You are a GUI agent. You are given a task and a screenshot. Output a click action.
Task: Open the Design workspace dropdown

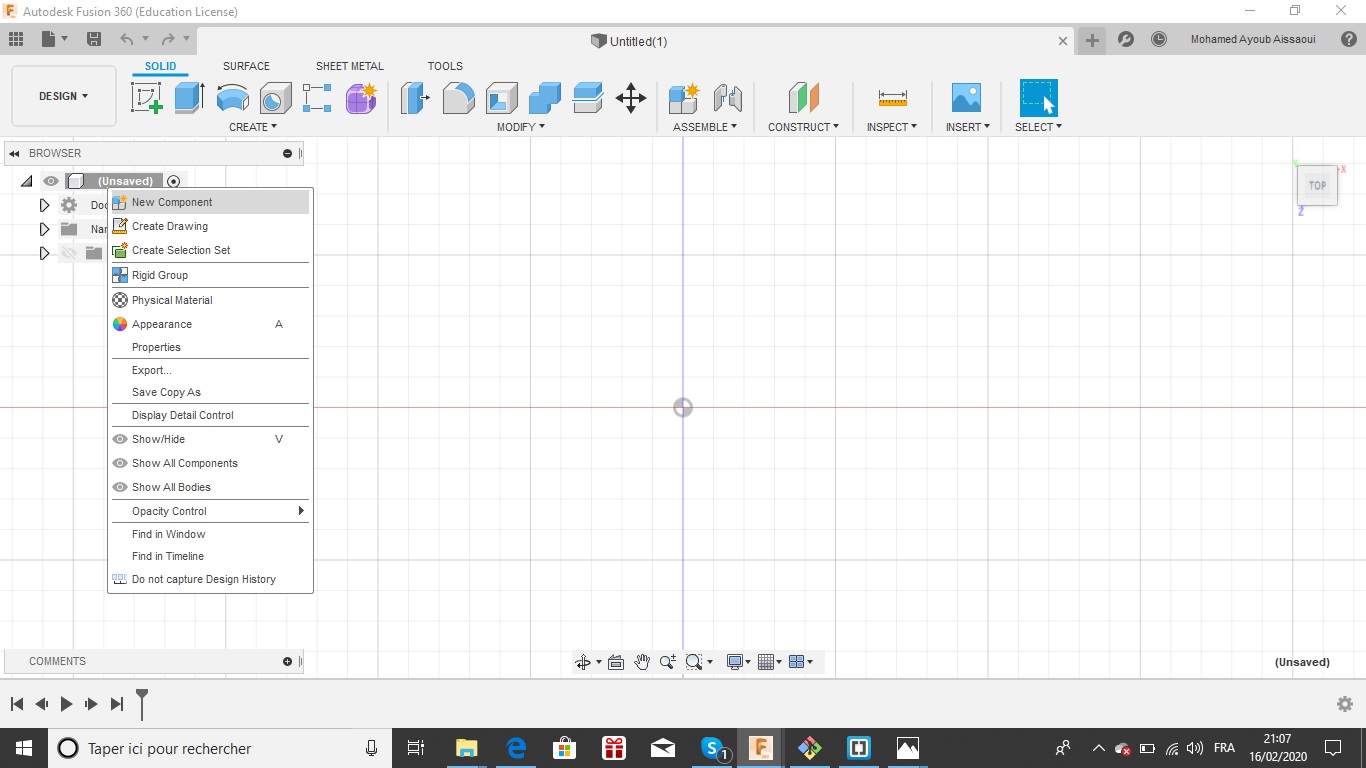coord(64,96)
